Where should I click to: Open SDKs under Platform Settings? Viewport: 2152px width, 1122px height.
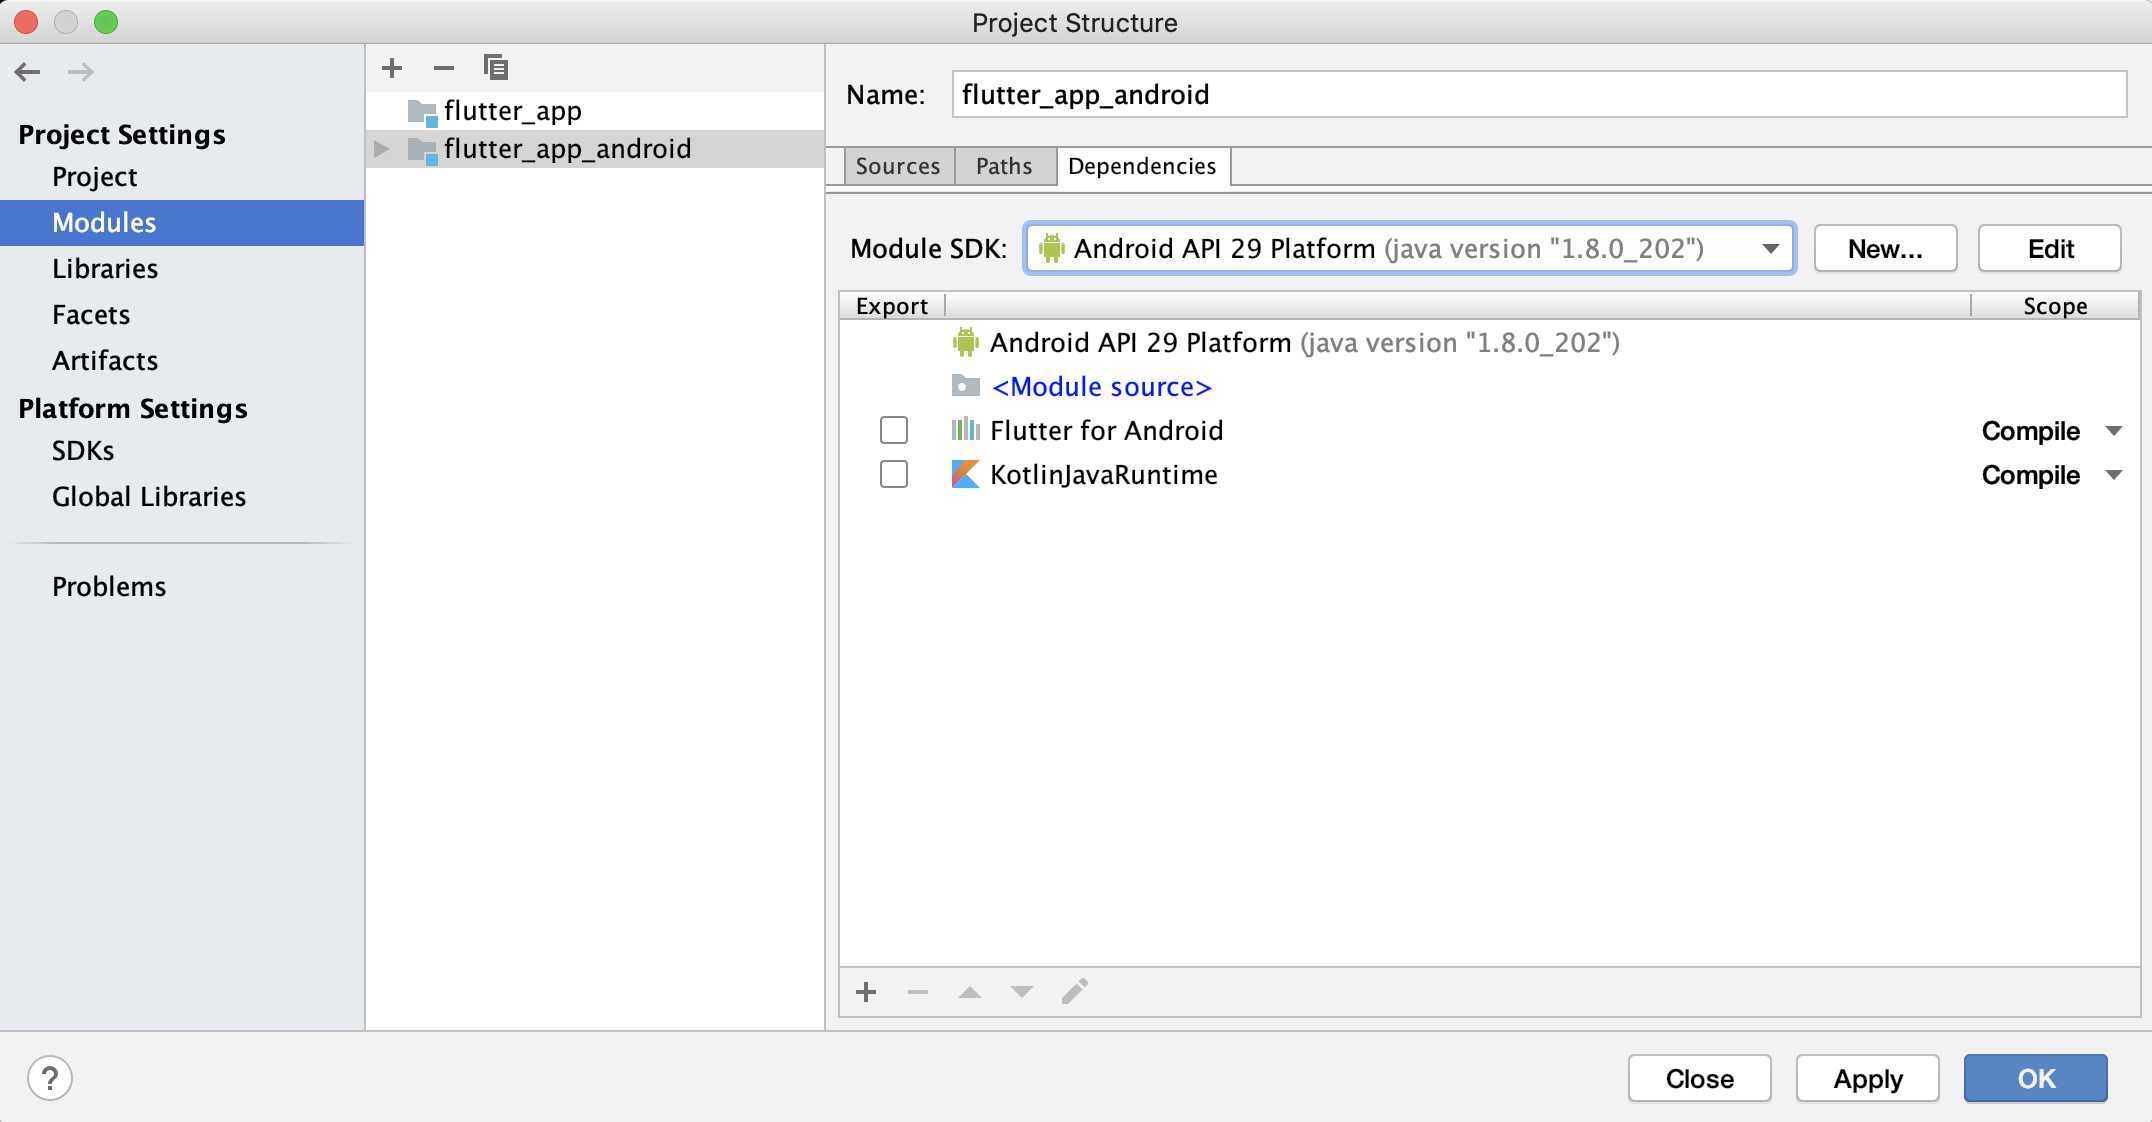83,451
